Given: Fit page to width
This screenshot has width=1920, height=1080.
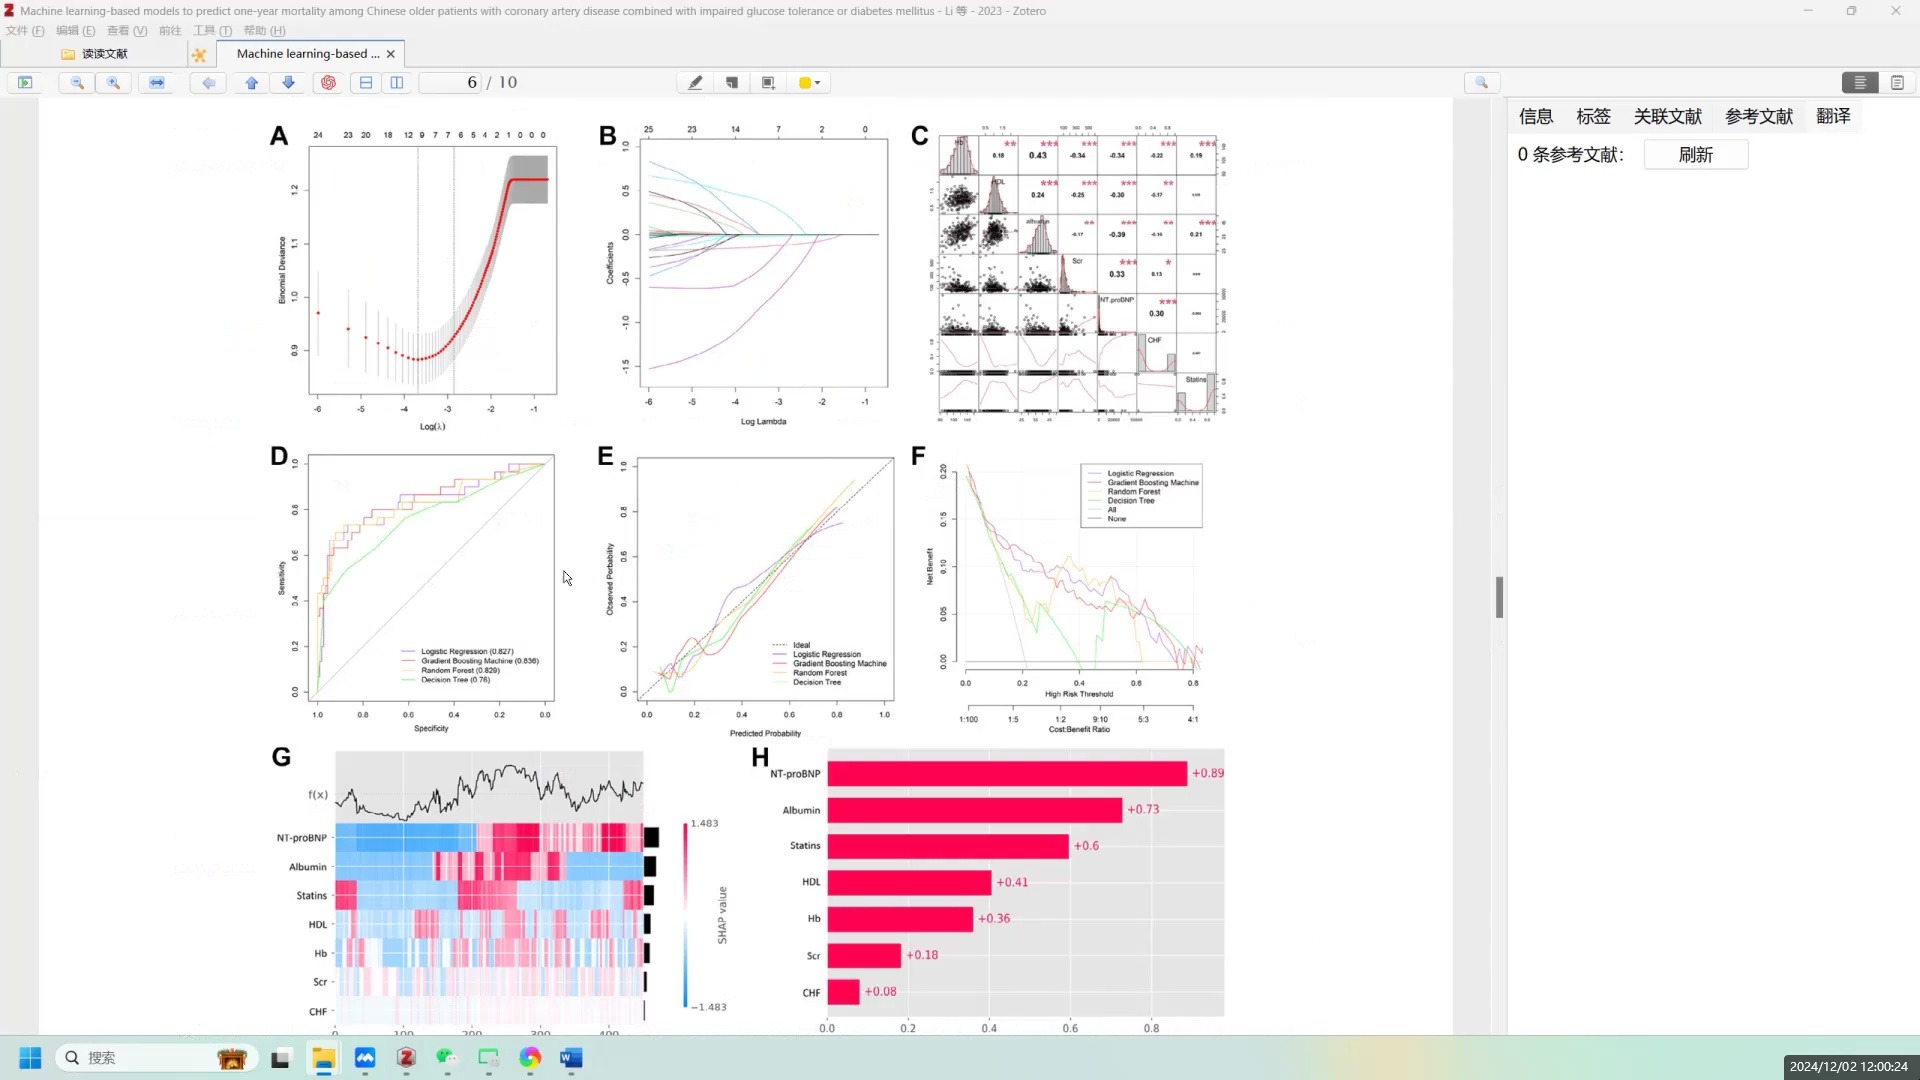Looking at the screenshot, I should [x=157, y=83].
